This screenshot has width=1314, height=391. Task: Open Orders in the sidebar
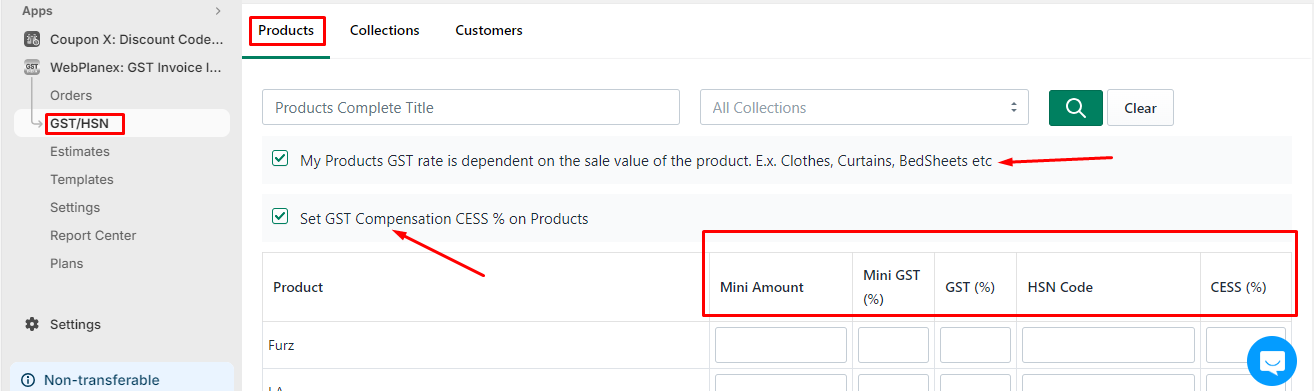(71, 96)
